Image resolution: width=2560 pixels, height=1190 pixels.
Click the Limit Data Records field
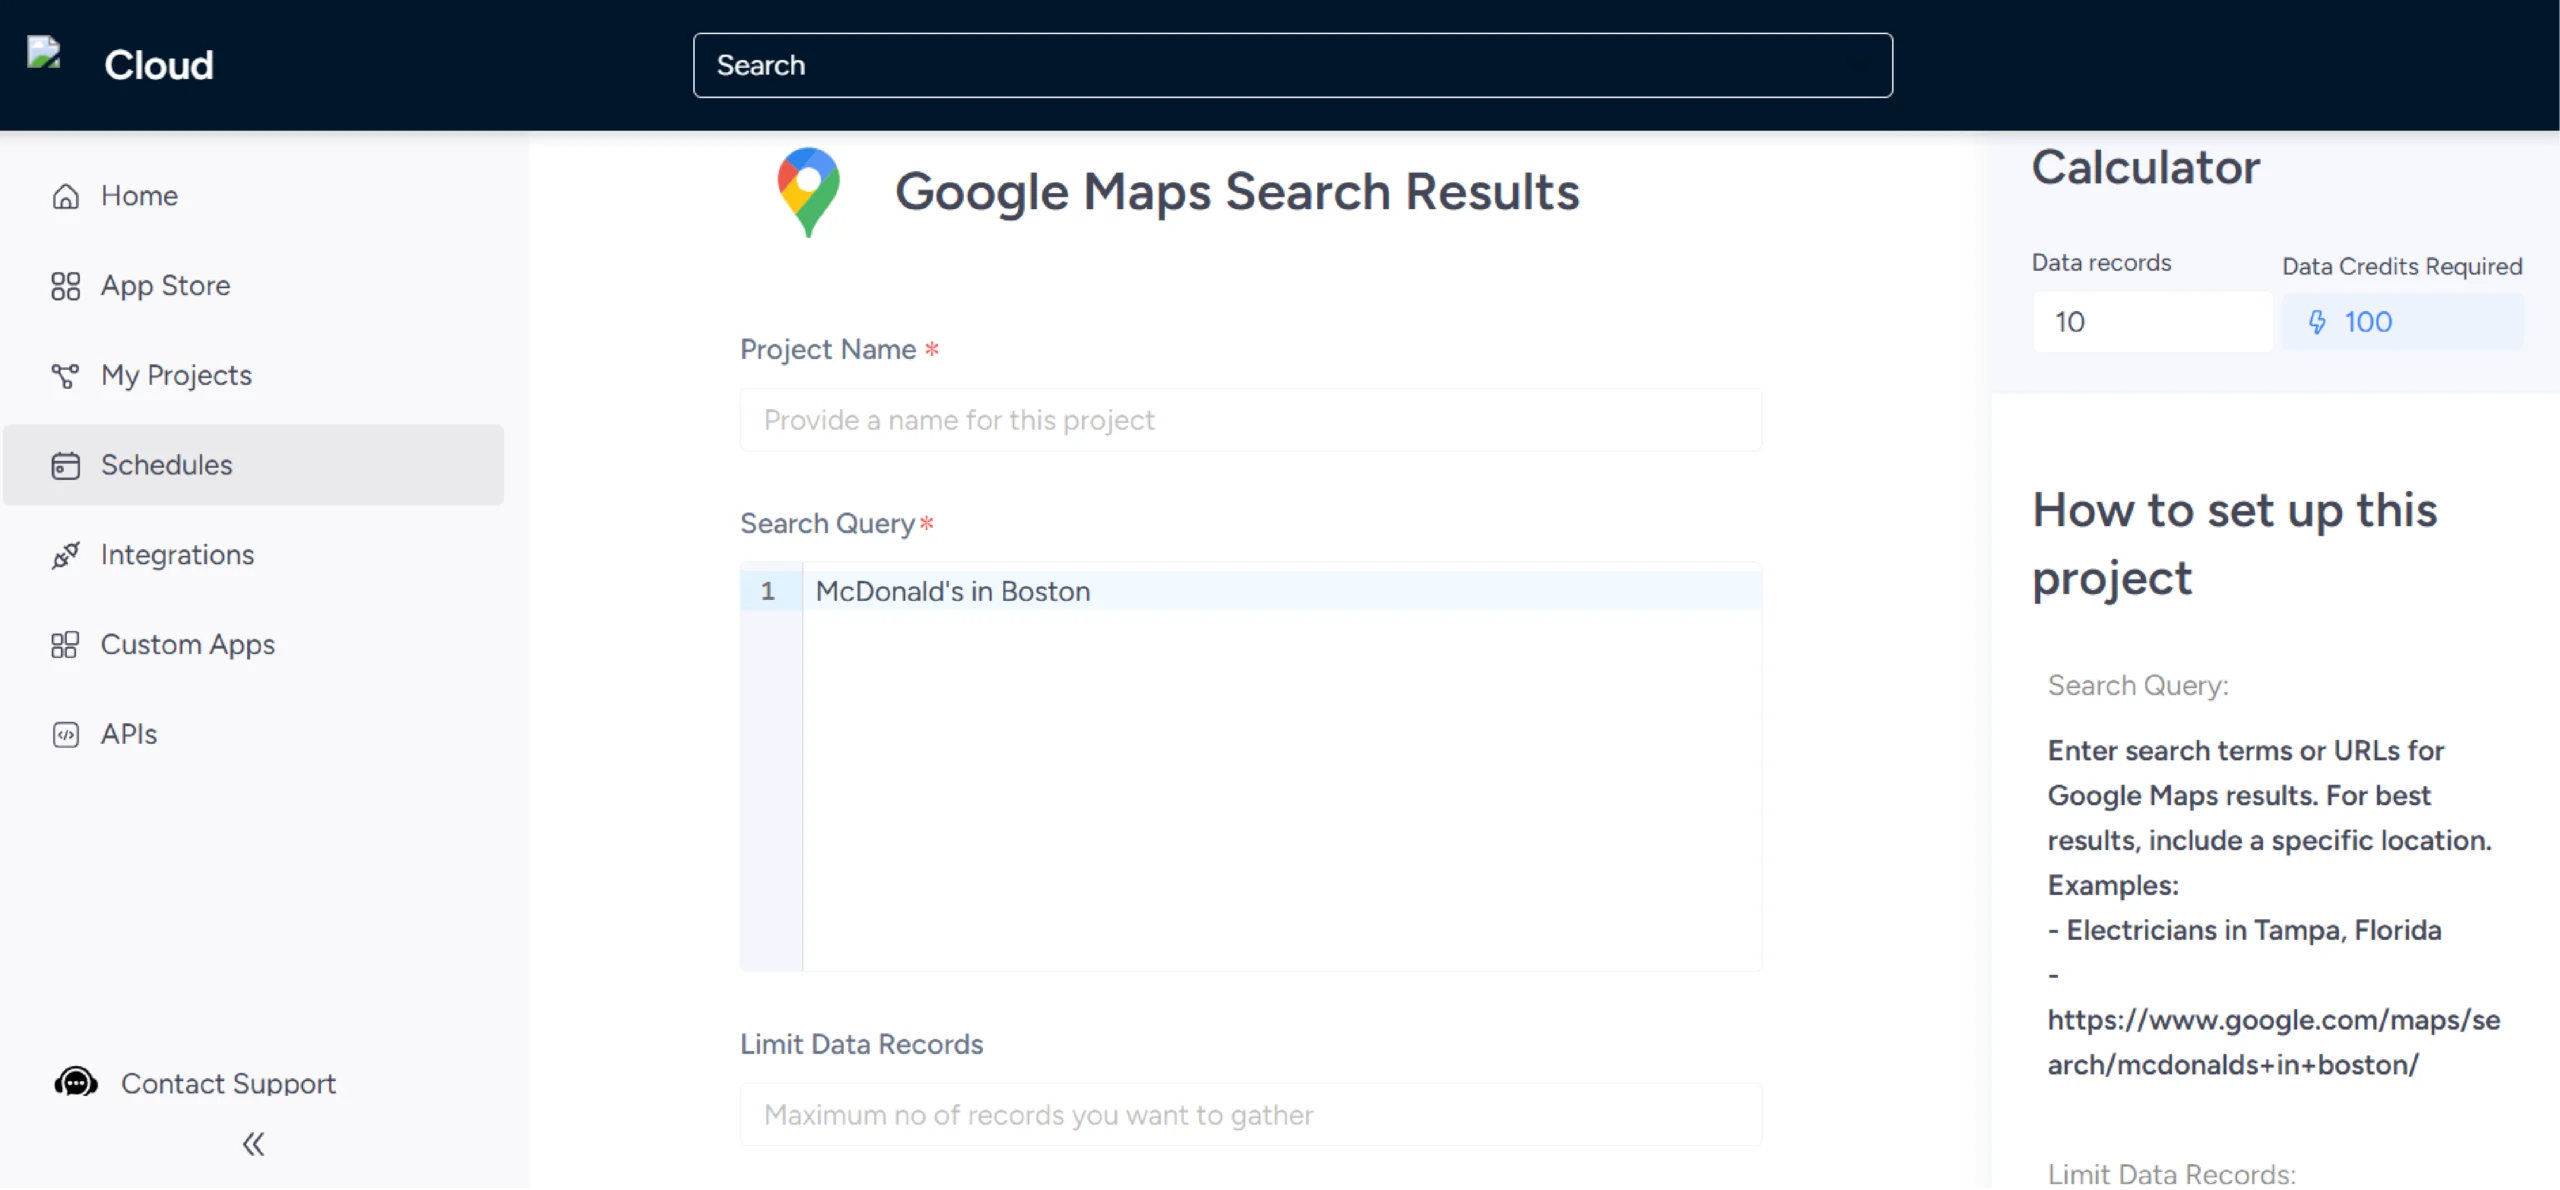point(1250,1115)
